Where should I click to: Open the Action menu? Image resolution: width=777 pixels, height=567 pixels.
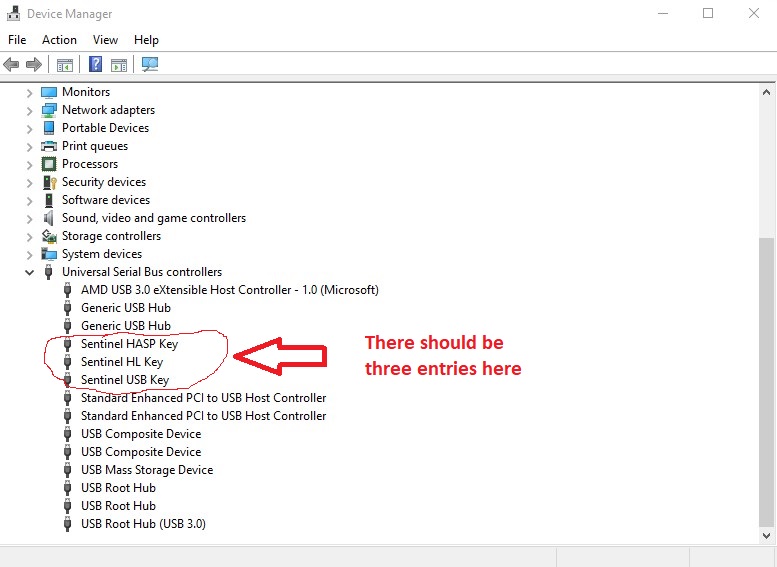pyautogui.click(x=59, y=40)
